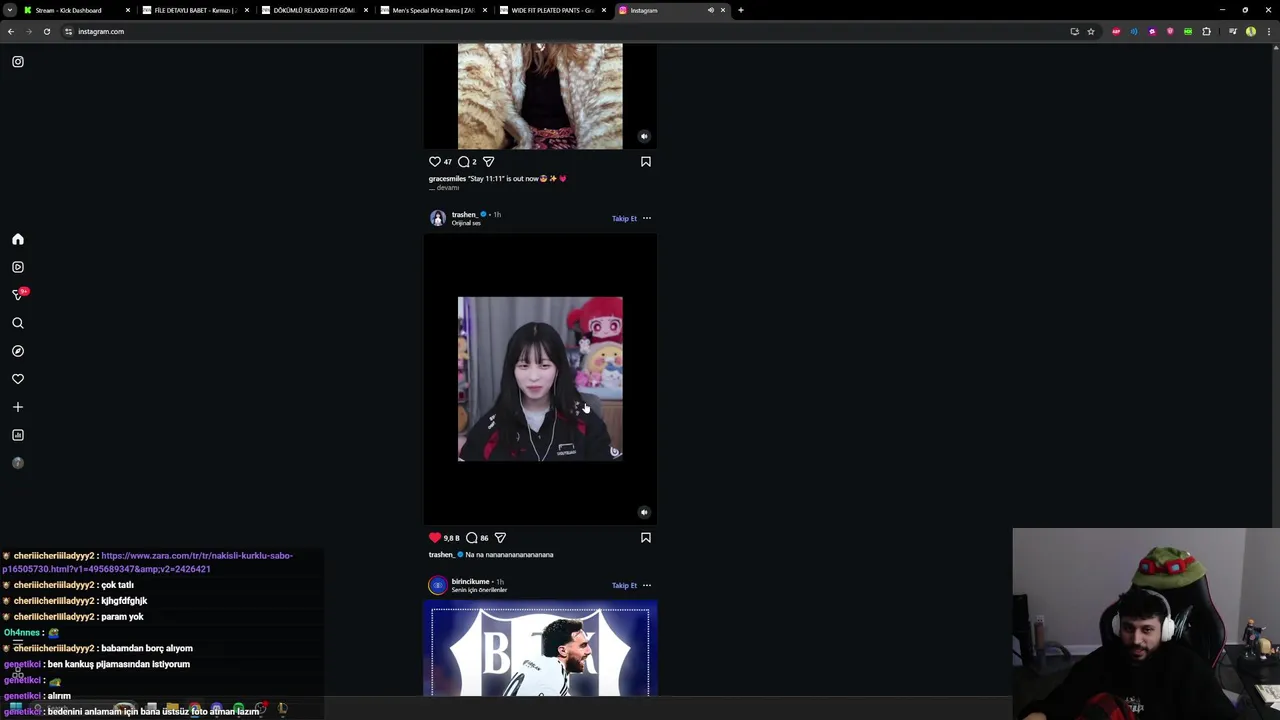1280x720 pixels.
Task: View site information icon in address bar
Action: pyautogui.click(x=68, y=31)
